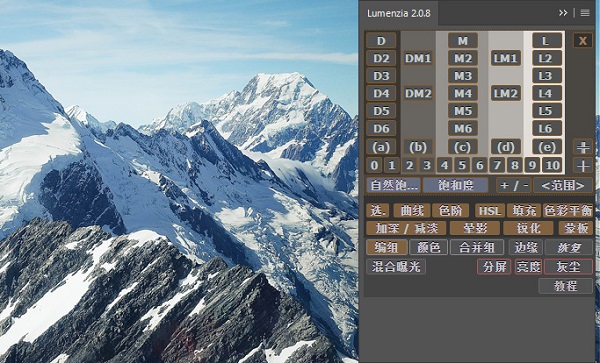The image size is (600, 363).
Task: Open the 教程 tutorial button
Action: tap(566, 286)
